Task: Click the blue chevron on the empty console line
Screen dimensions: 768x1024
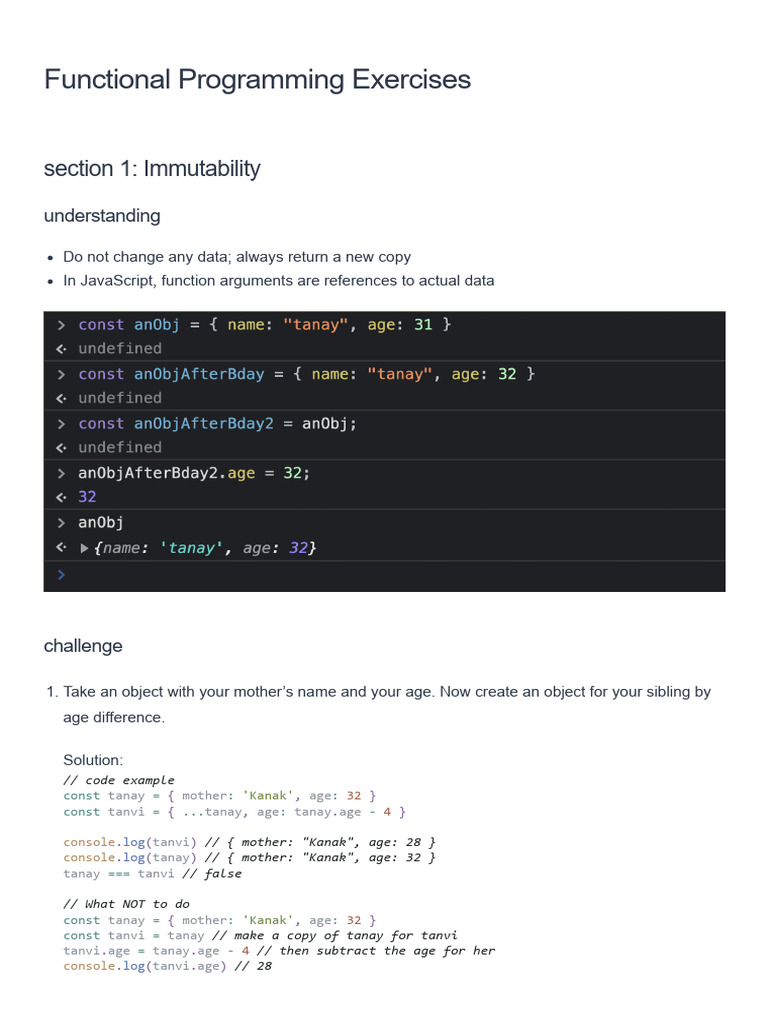Action: pyautogui.click(x=61, y=575)
